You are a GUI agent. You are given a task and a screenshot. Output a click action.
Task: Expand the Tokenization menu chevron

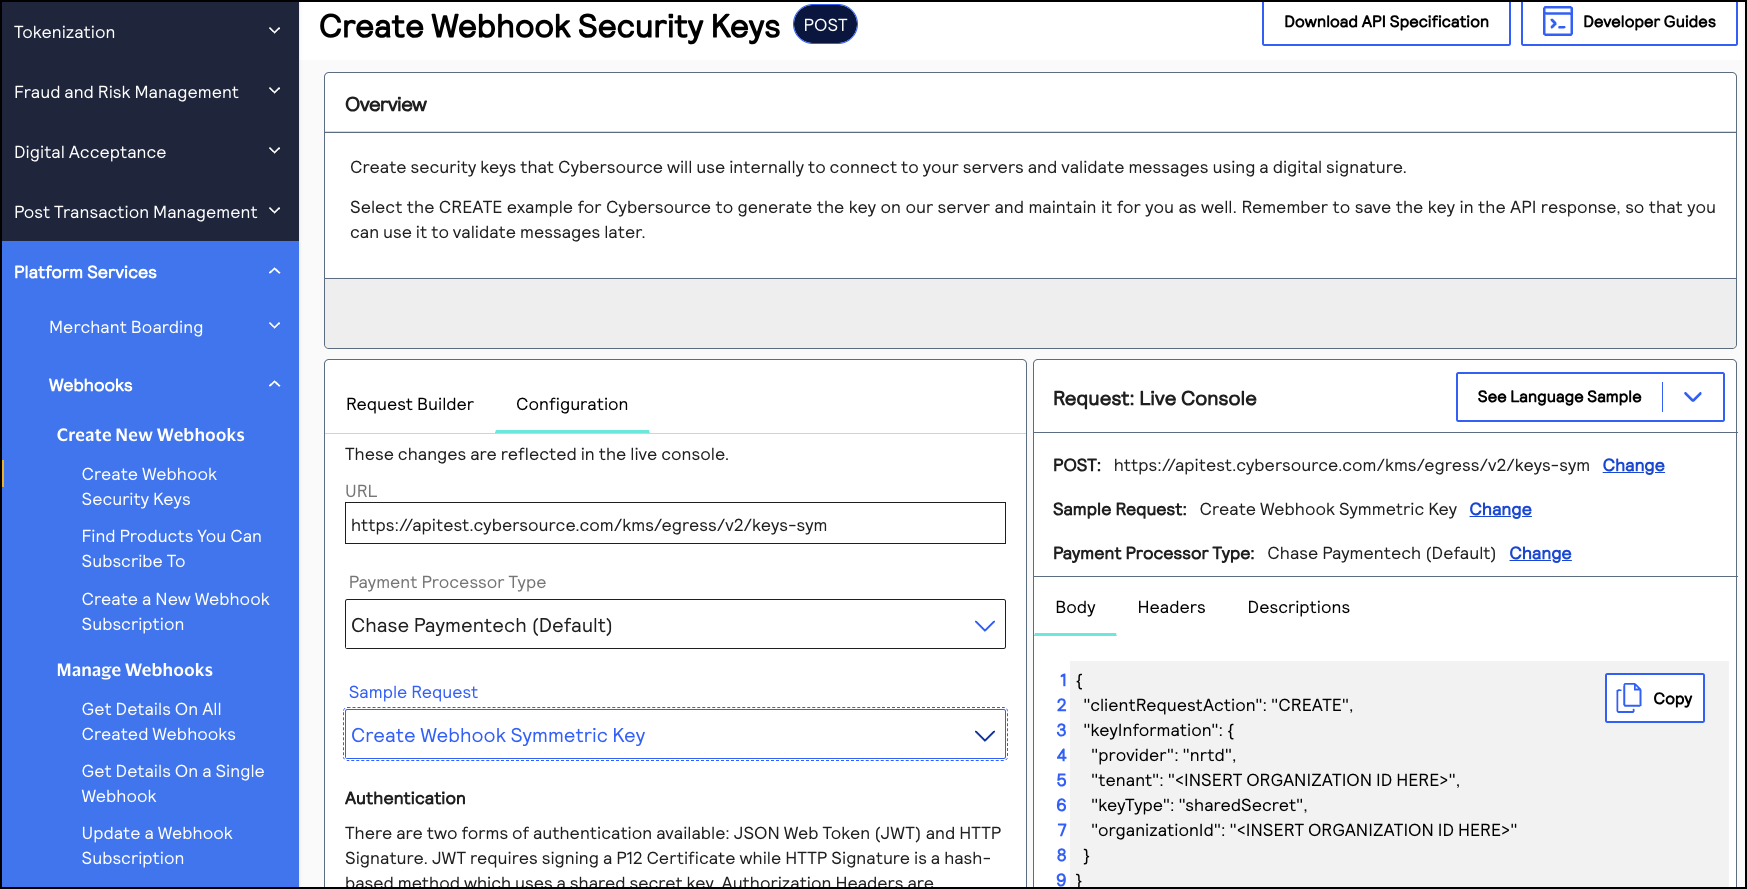coord(274,31)
